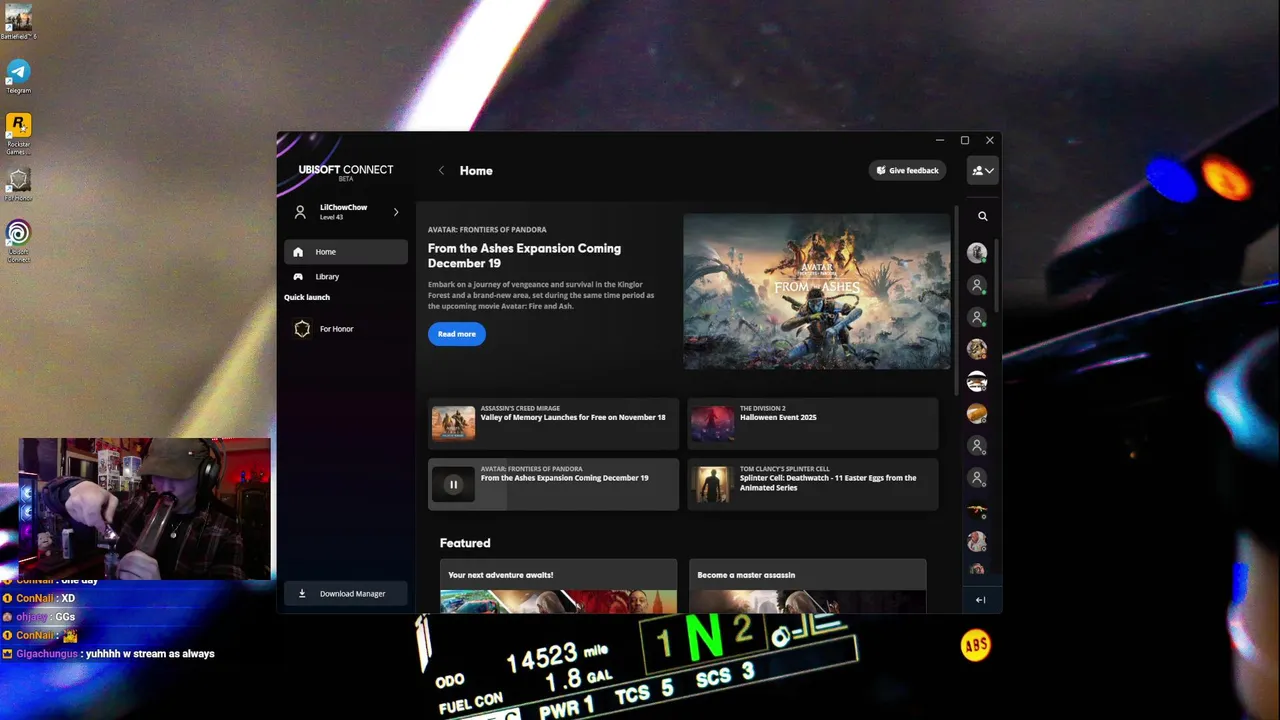Open the Avatar From the Ashes banner image
Viewport: 1280px width, 720px height.
816,291
